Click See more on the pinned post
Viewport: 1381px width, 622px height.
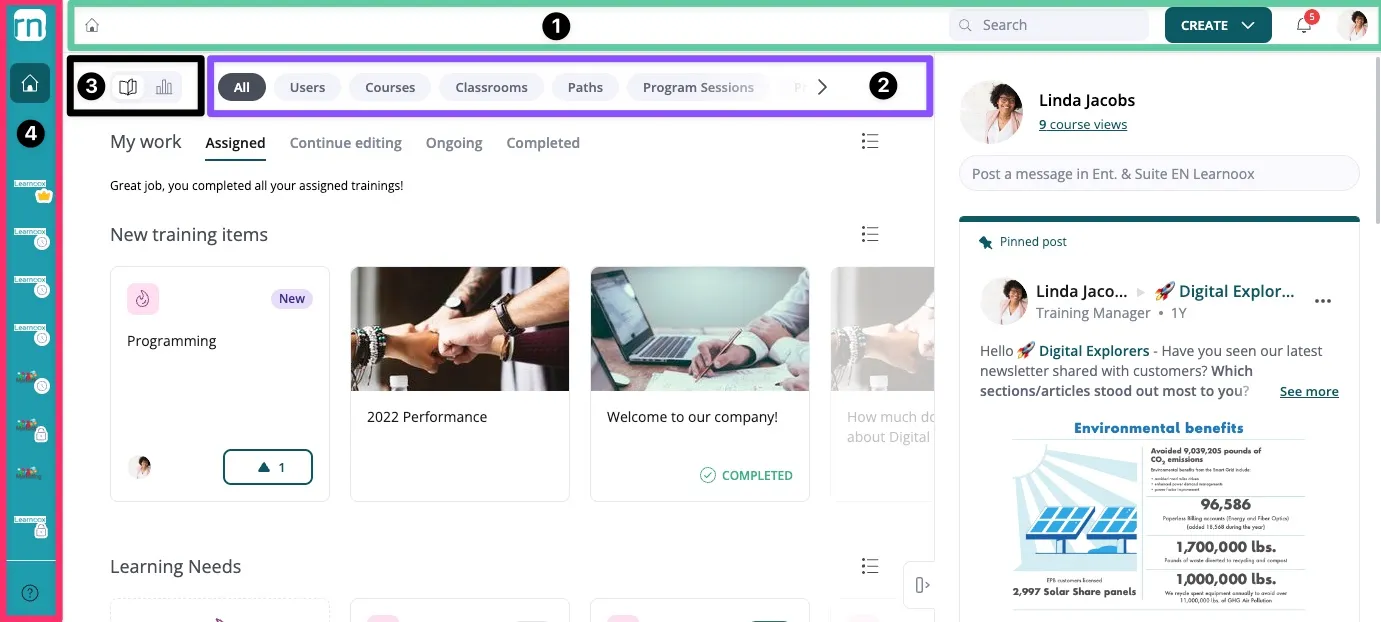[1309, 391]
